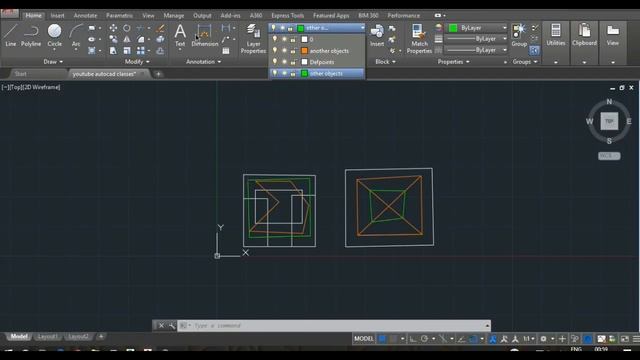
Task: Activate the Move tool in Modify
Action: tap(113, 28)
